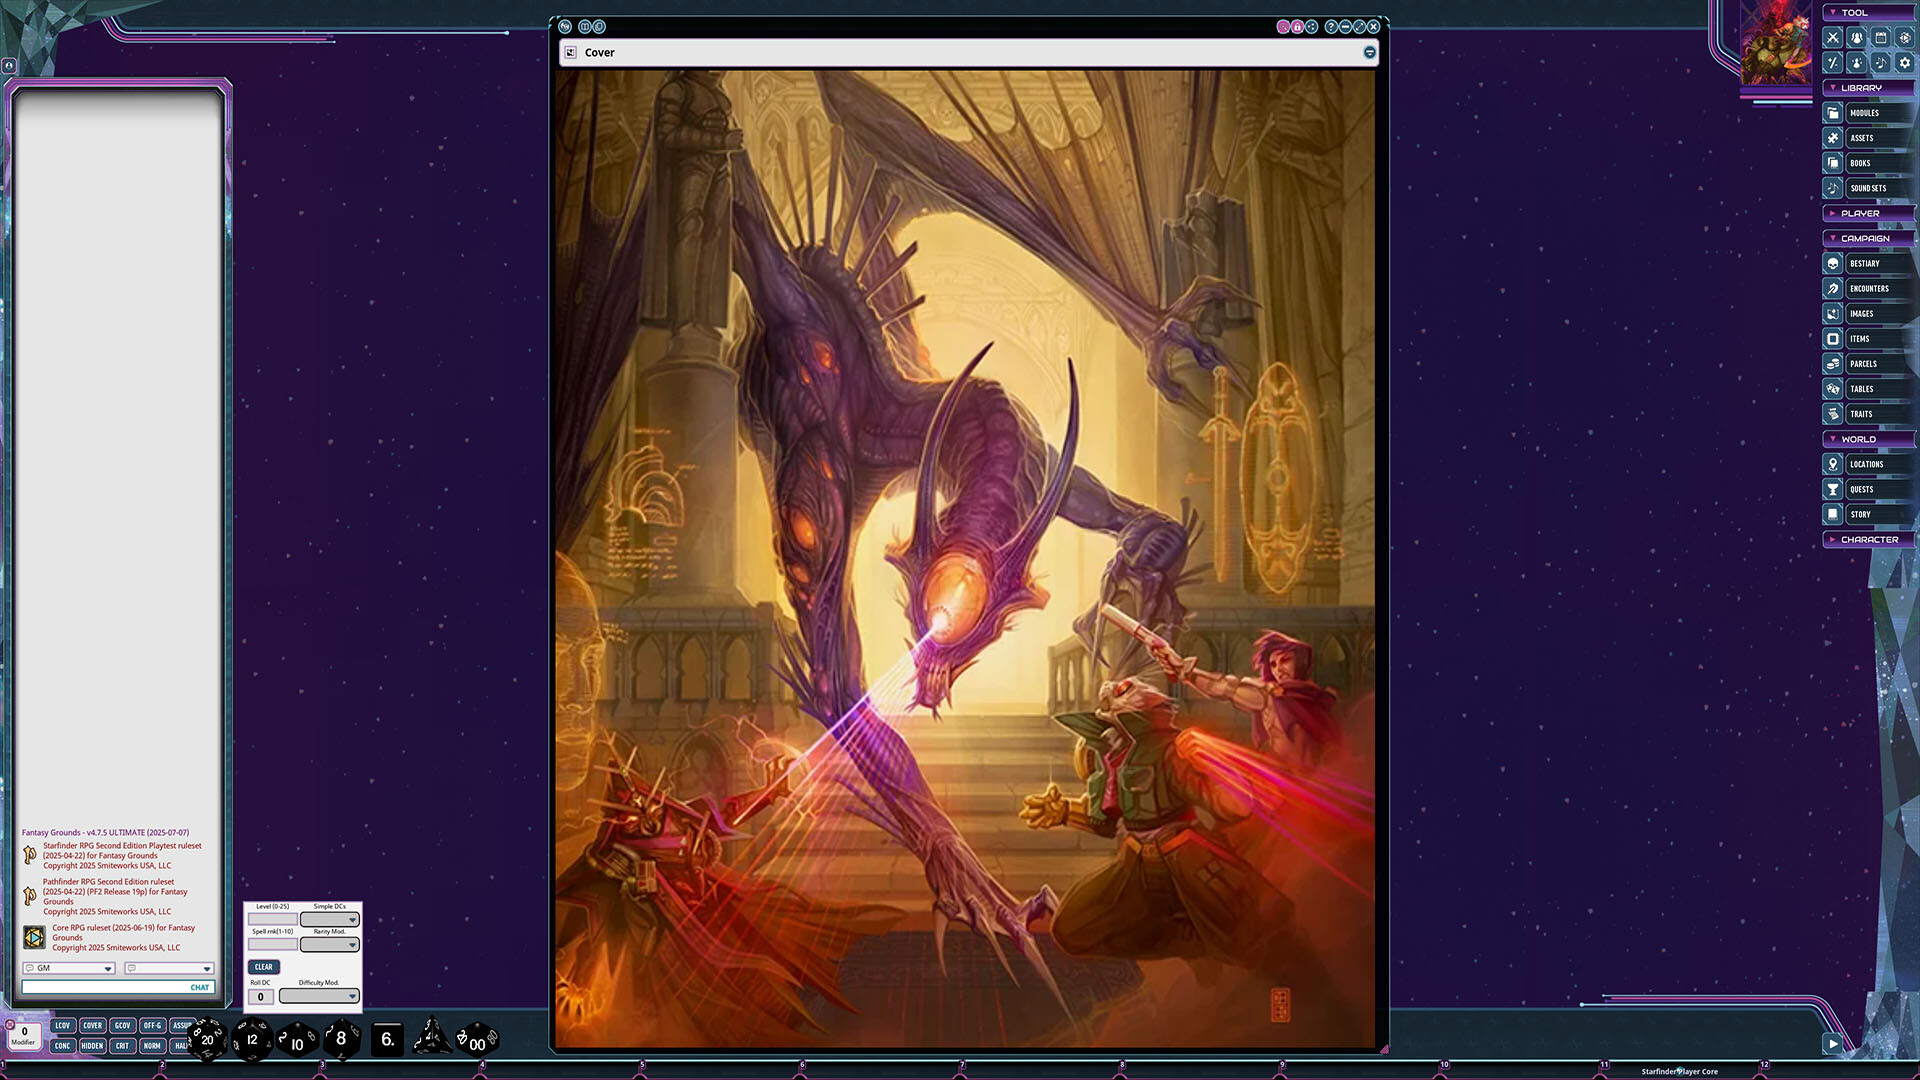Toggle the COVER roll modifier

point(92,1025)
